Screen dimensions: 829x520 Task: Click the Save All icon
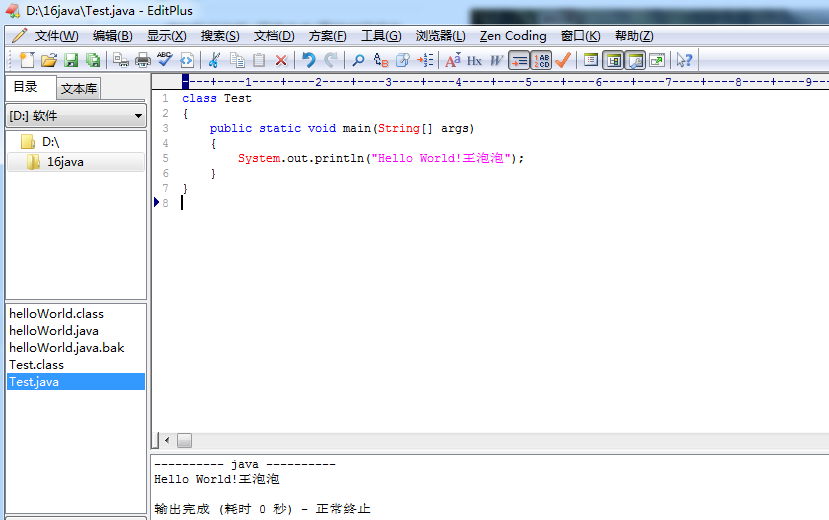click(93, 60)
